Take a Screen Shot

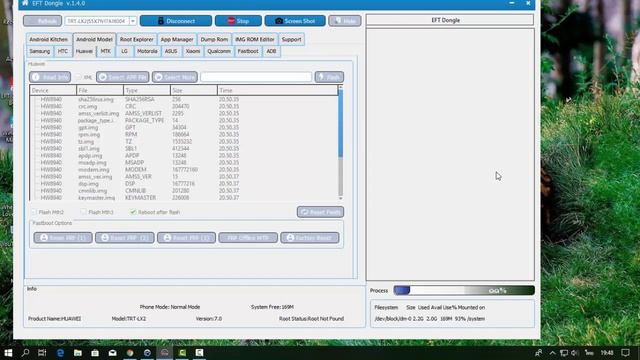(x=295, y=21)
